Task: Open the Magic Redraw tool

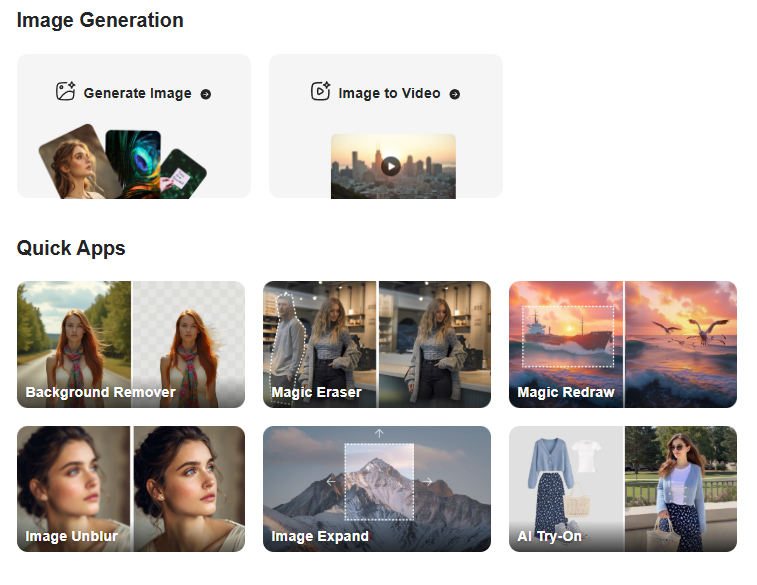Action: coord(623,344)
